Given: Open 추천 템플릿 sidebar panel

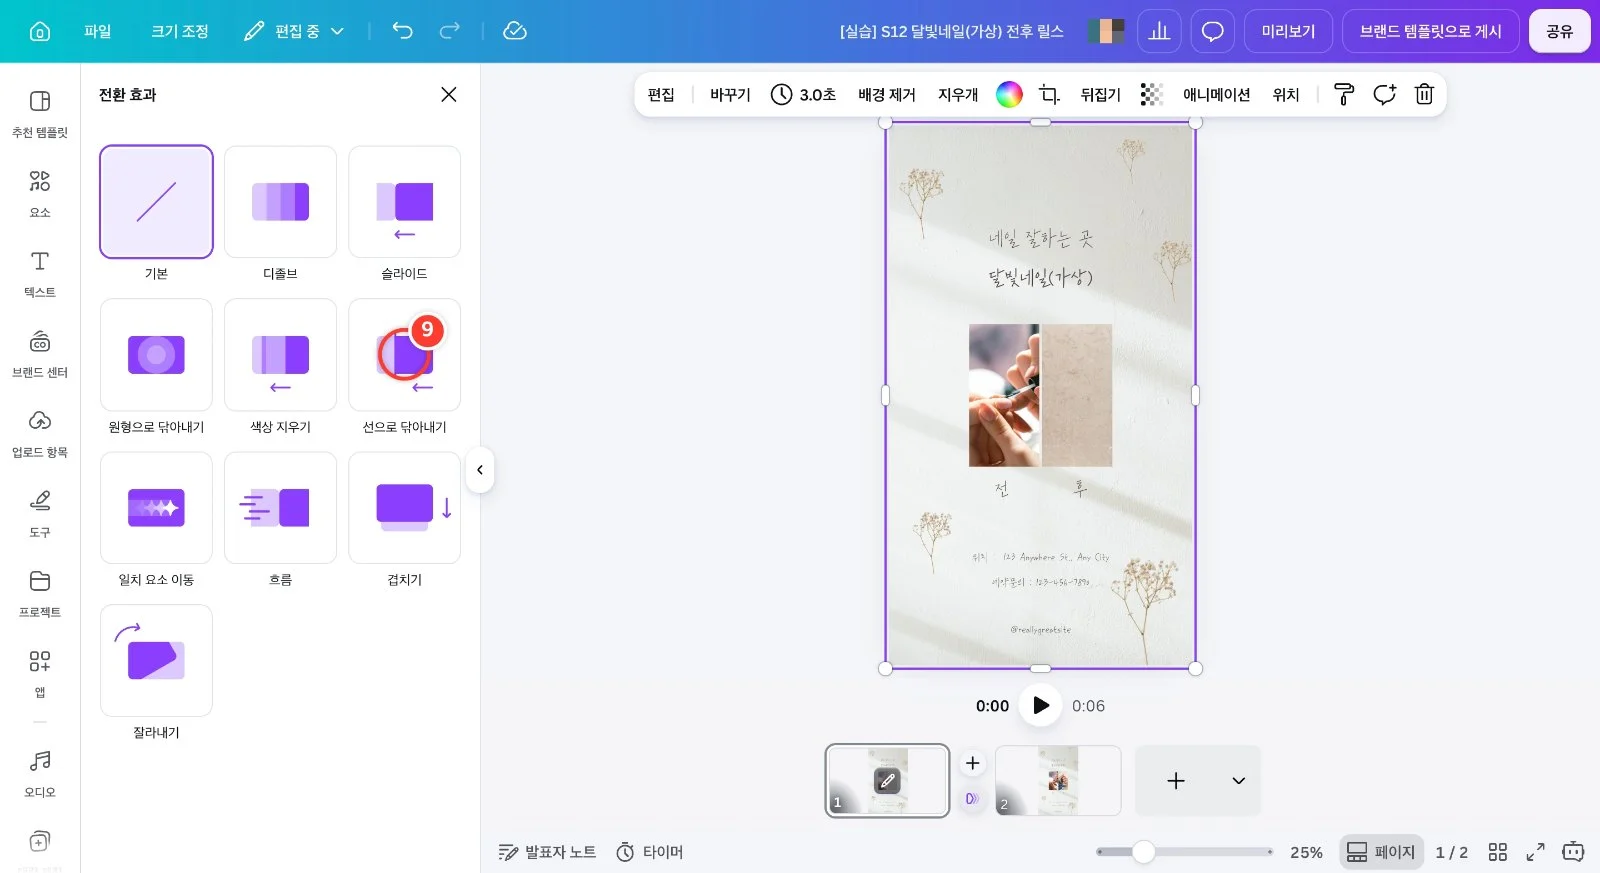Looking at the screenshot, I should [40, 114].
